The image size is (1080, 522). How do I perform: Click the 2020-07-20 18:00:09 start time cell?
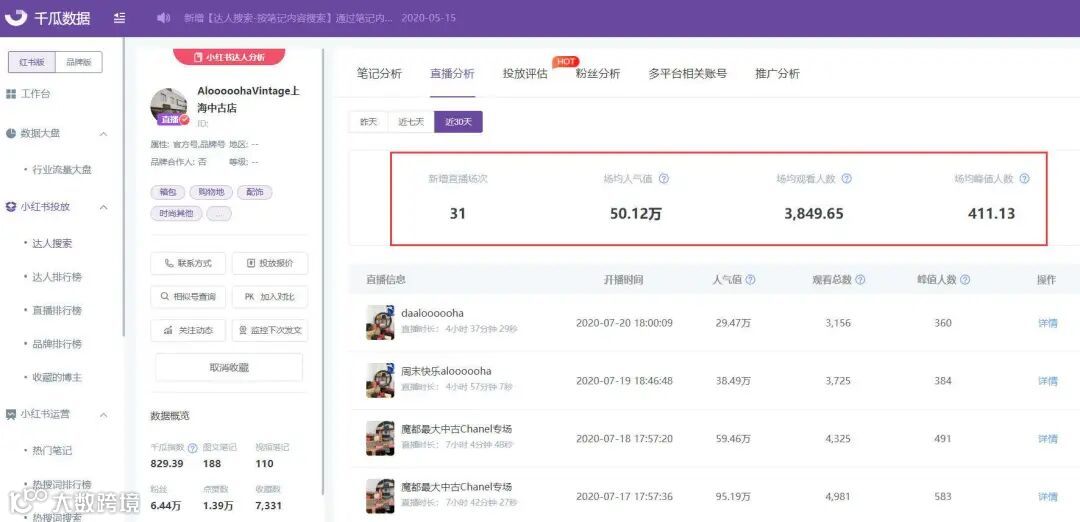[624, 323]
